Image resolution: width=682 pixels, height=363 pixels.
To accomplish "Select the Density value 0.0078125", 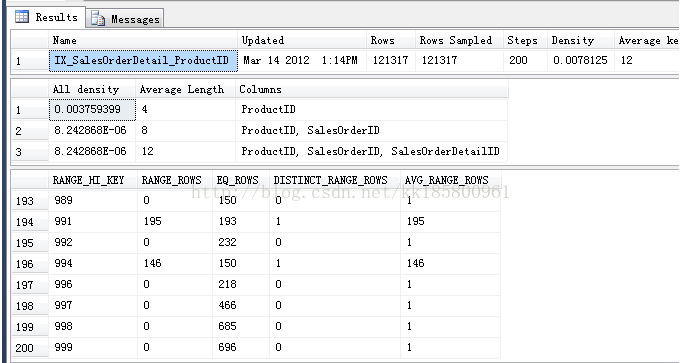I will (581, 60).
